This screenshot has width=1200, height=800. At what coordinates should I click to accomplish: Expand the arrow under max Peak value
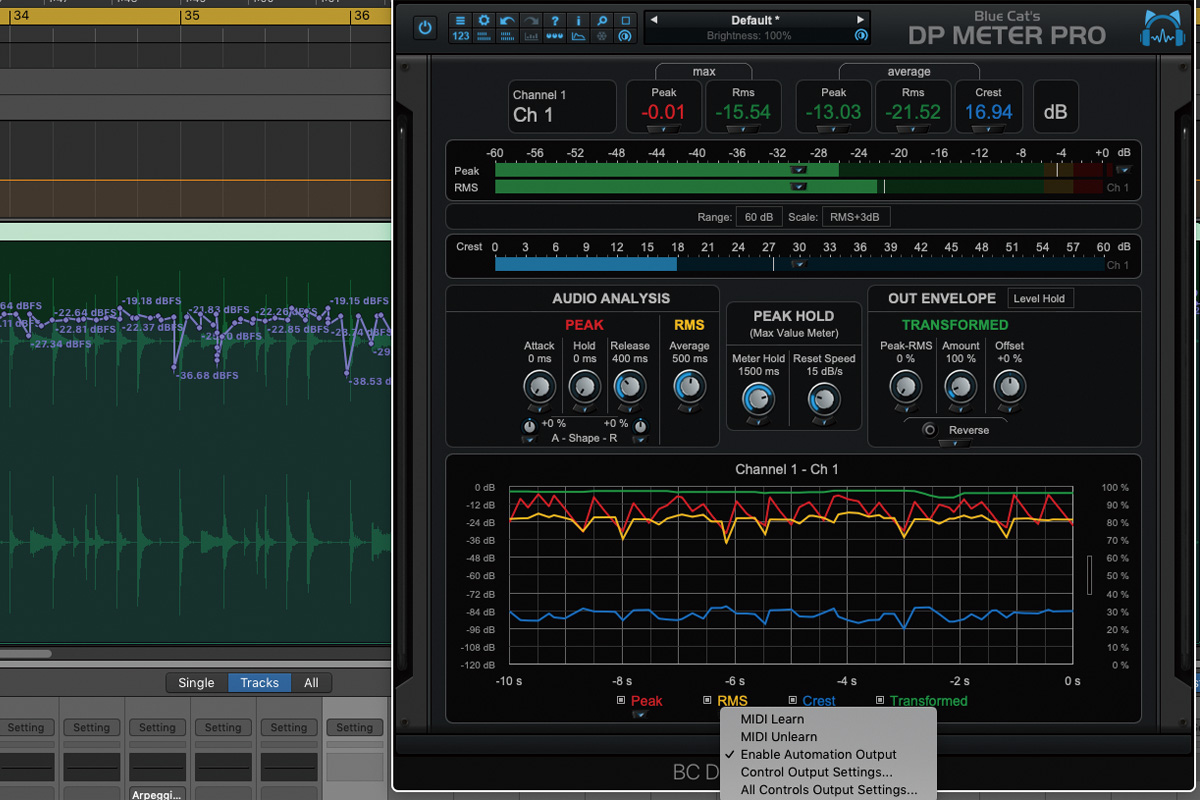point(664,130)
